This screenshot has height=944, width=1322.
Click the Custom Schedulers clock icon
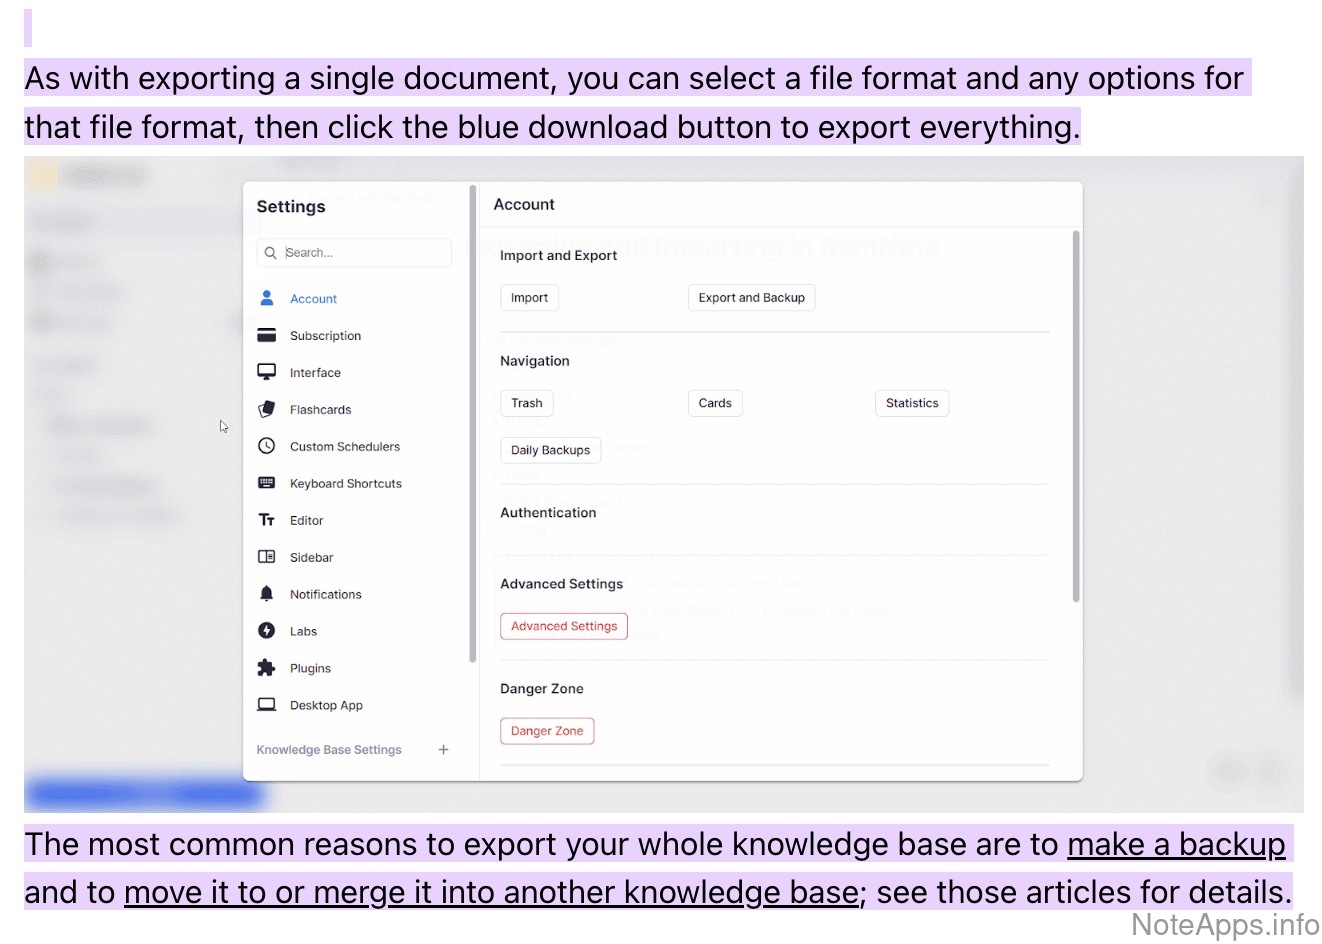coord(267,446)
